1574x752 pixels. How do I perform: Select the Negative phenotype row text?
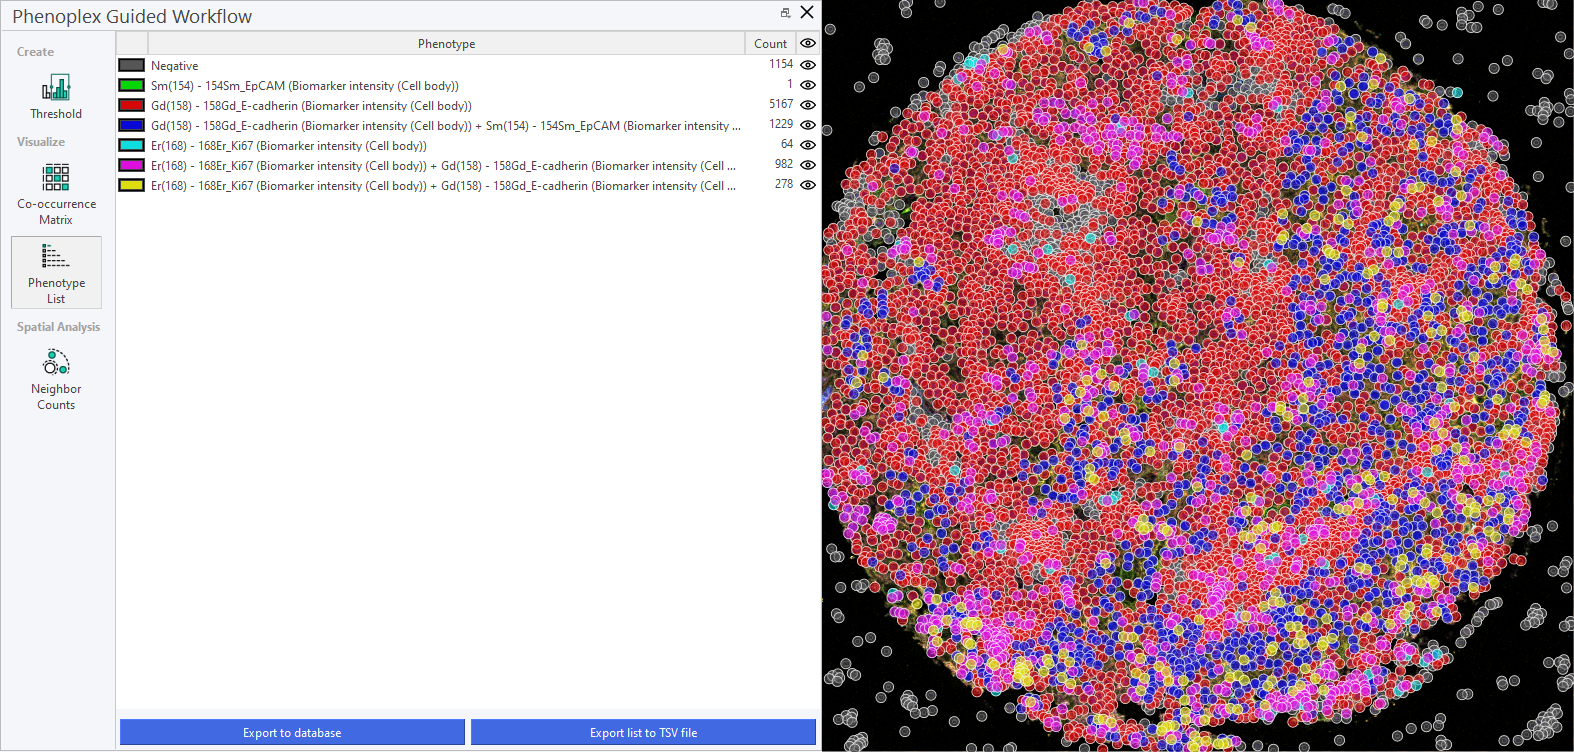(175, 66)
